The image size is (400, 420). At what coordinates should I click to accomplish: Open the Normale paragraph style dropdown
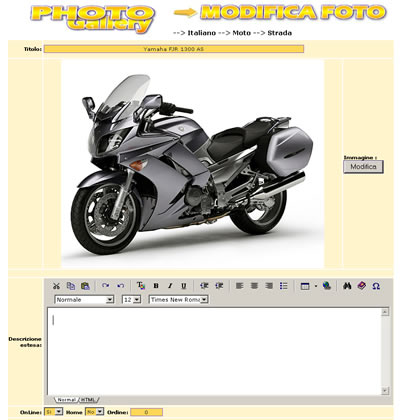tap(84, 300)
